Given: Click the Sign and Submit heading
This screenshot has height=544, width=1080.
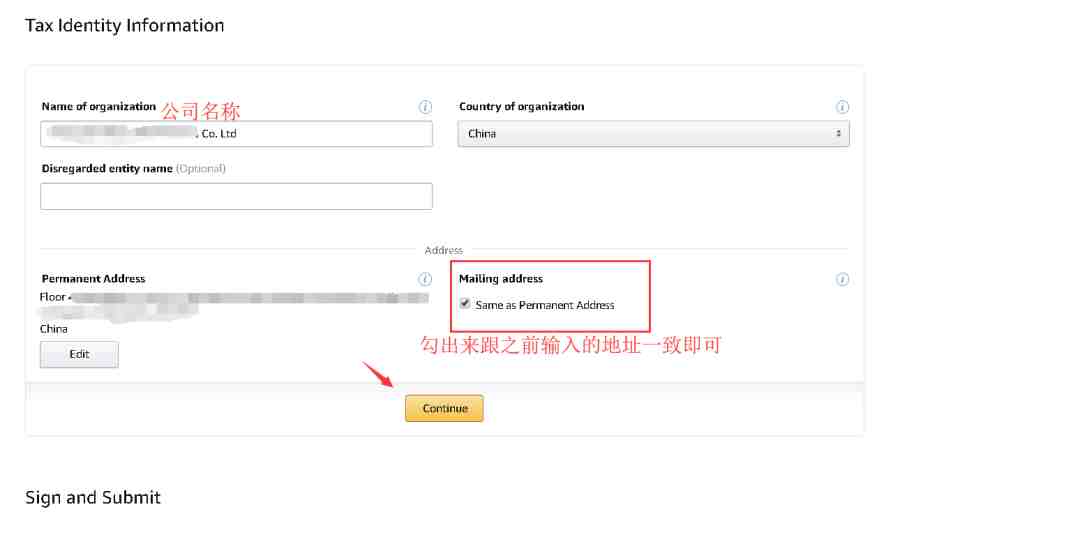Looking at the screenshot, I should pyautogui.click(x=93, y=497).
